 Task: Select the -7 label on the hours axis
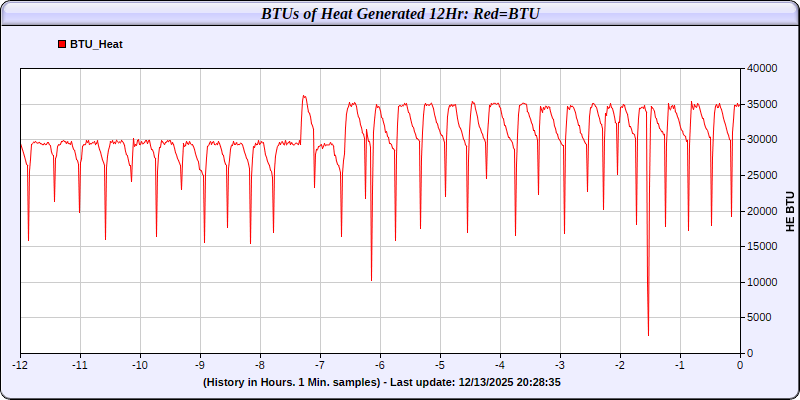pos(320,365)
